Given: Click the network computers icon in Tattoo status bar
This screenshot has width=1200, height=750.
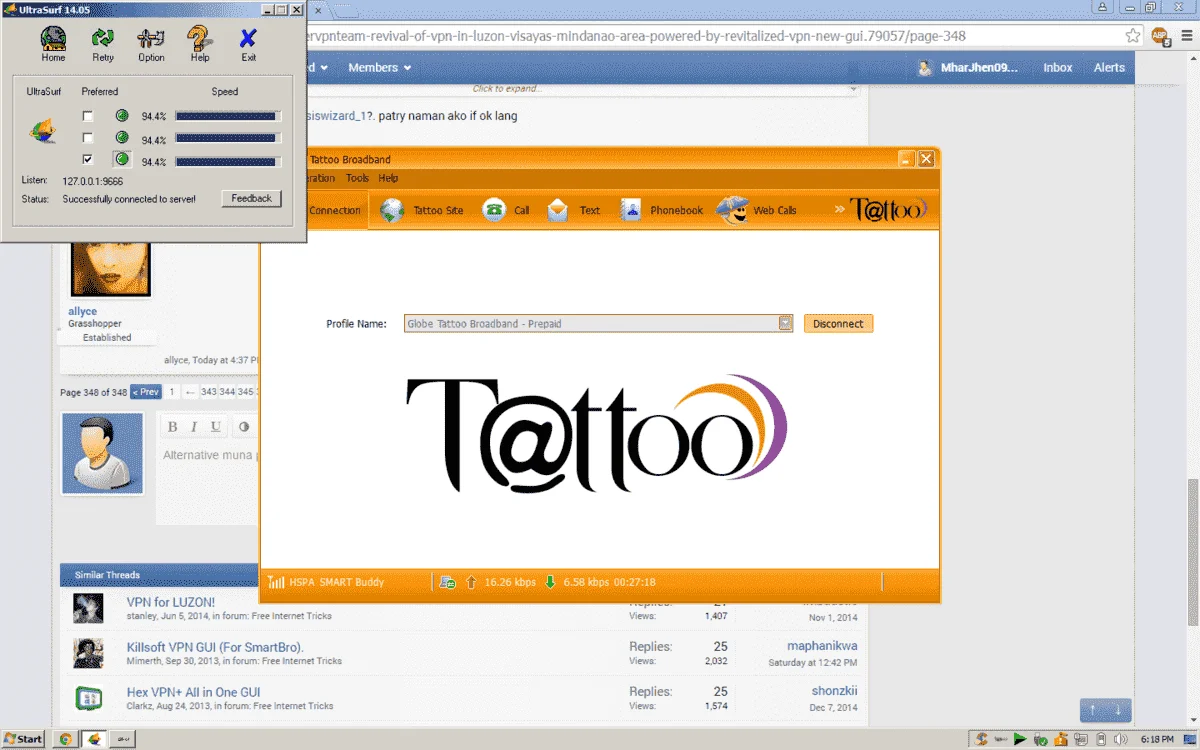Looking at the screenshot, I should (x=447, y=581).
